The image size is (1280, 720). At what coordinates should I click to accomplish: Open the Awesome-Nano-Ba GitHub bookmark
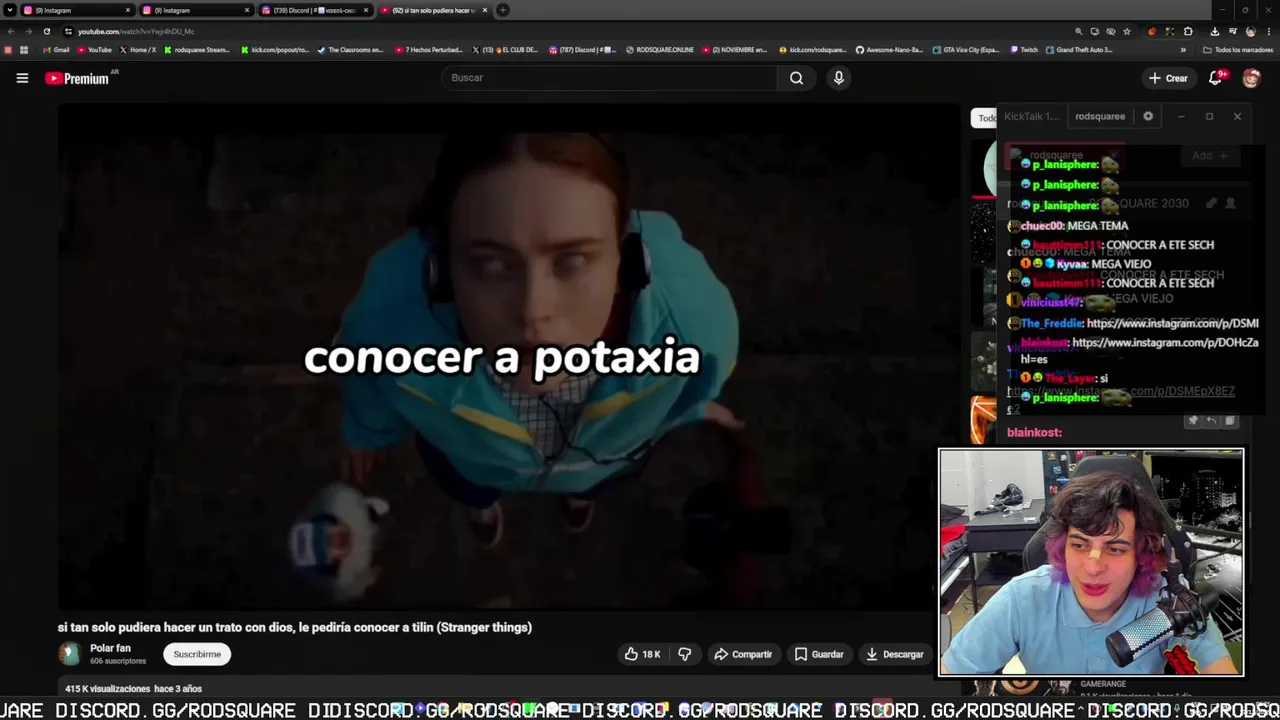tap(889, 50)
